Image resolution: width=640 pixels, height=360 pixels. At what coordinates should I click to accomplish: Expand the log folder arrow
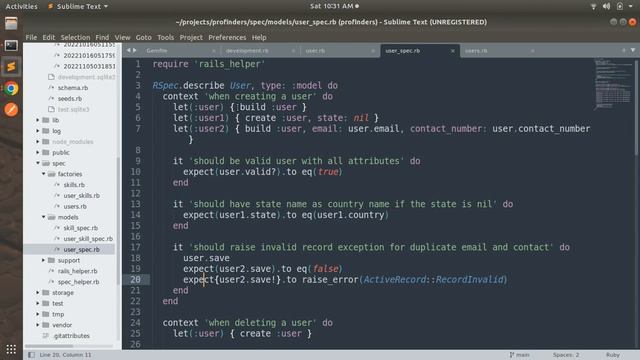click(38, 131)
